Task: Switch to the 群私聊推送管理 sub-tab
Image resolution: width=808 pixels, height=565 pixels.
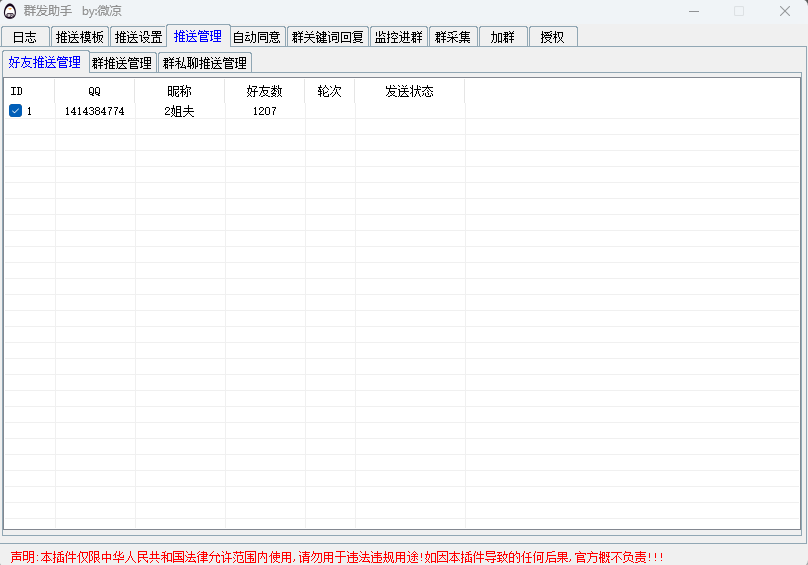Action: tap(205, 63)
